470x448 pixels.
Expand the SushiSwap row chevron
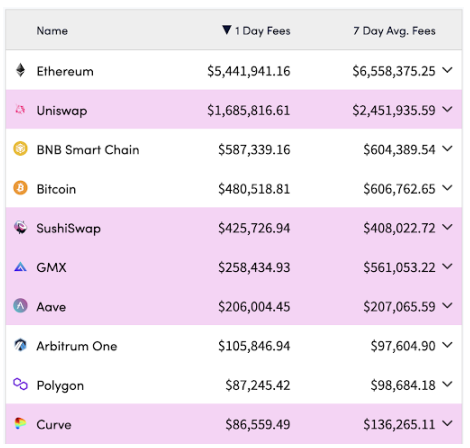coord(447,227)
